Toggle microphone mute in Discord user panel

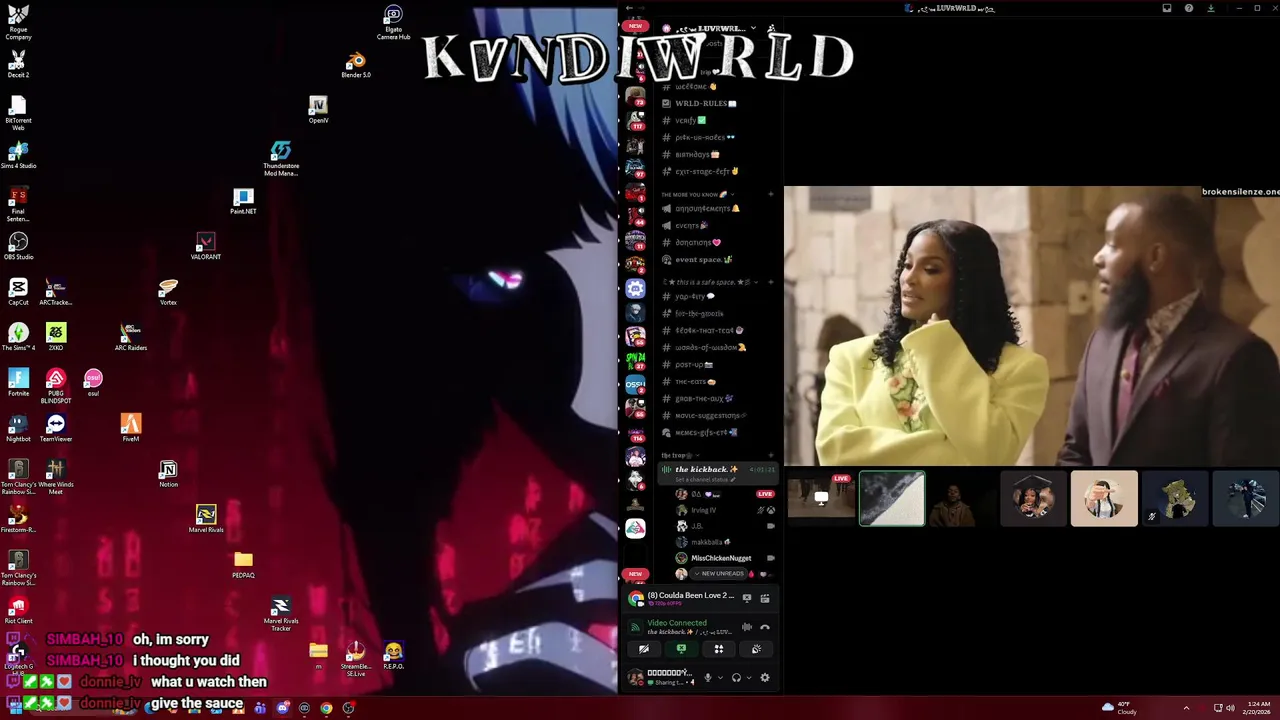(708, 677)
